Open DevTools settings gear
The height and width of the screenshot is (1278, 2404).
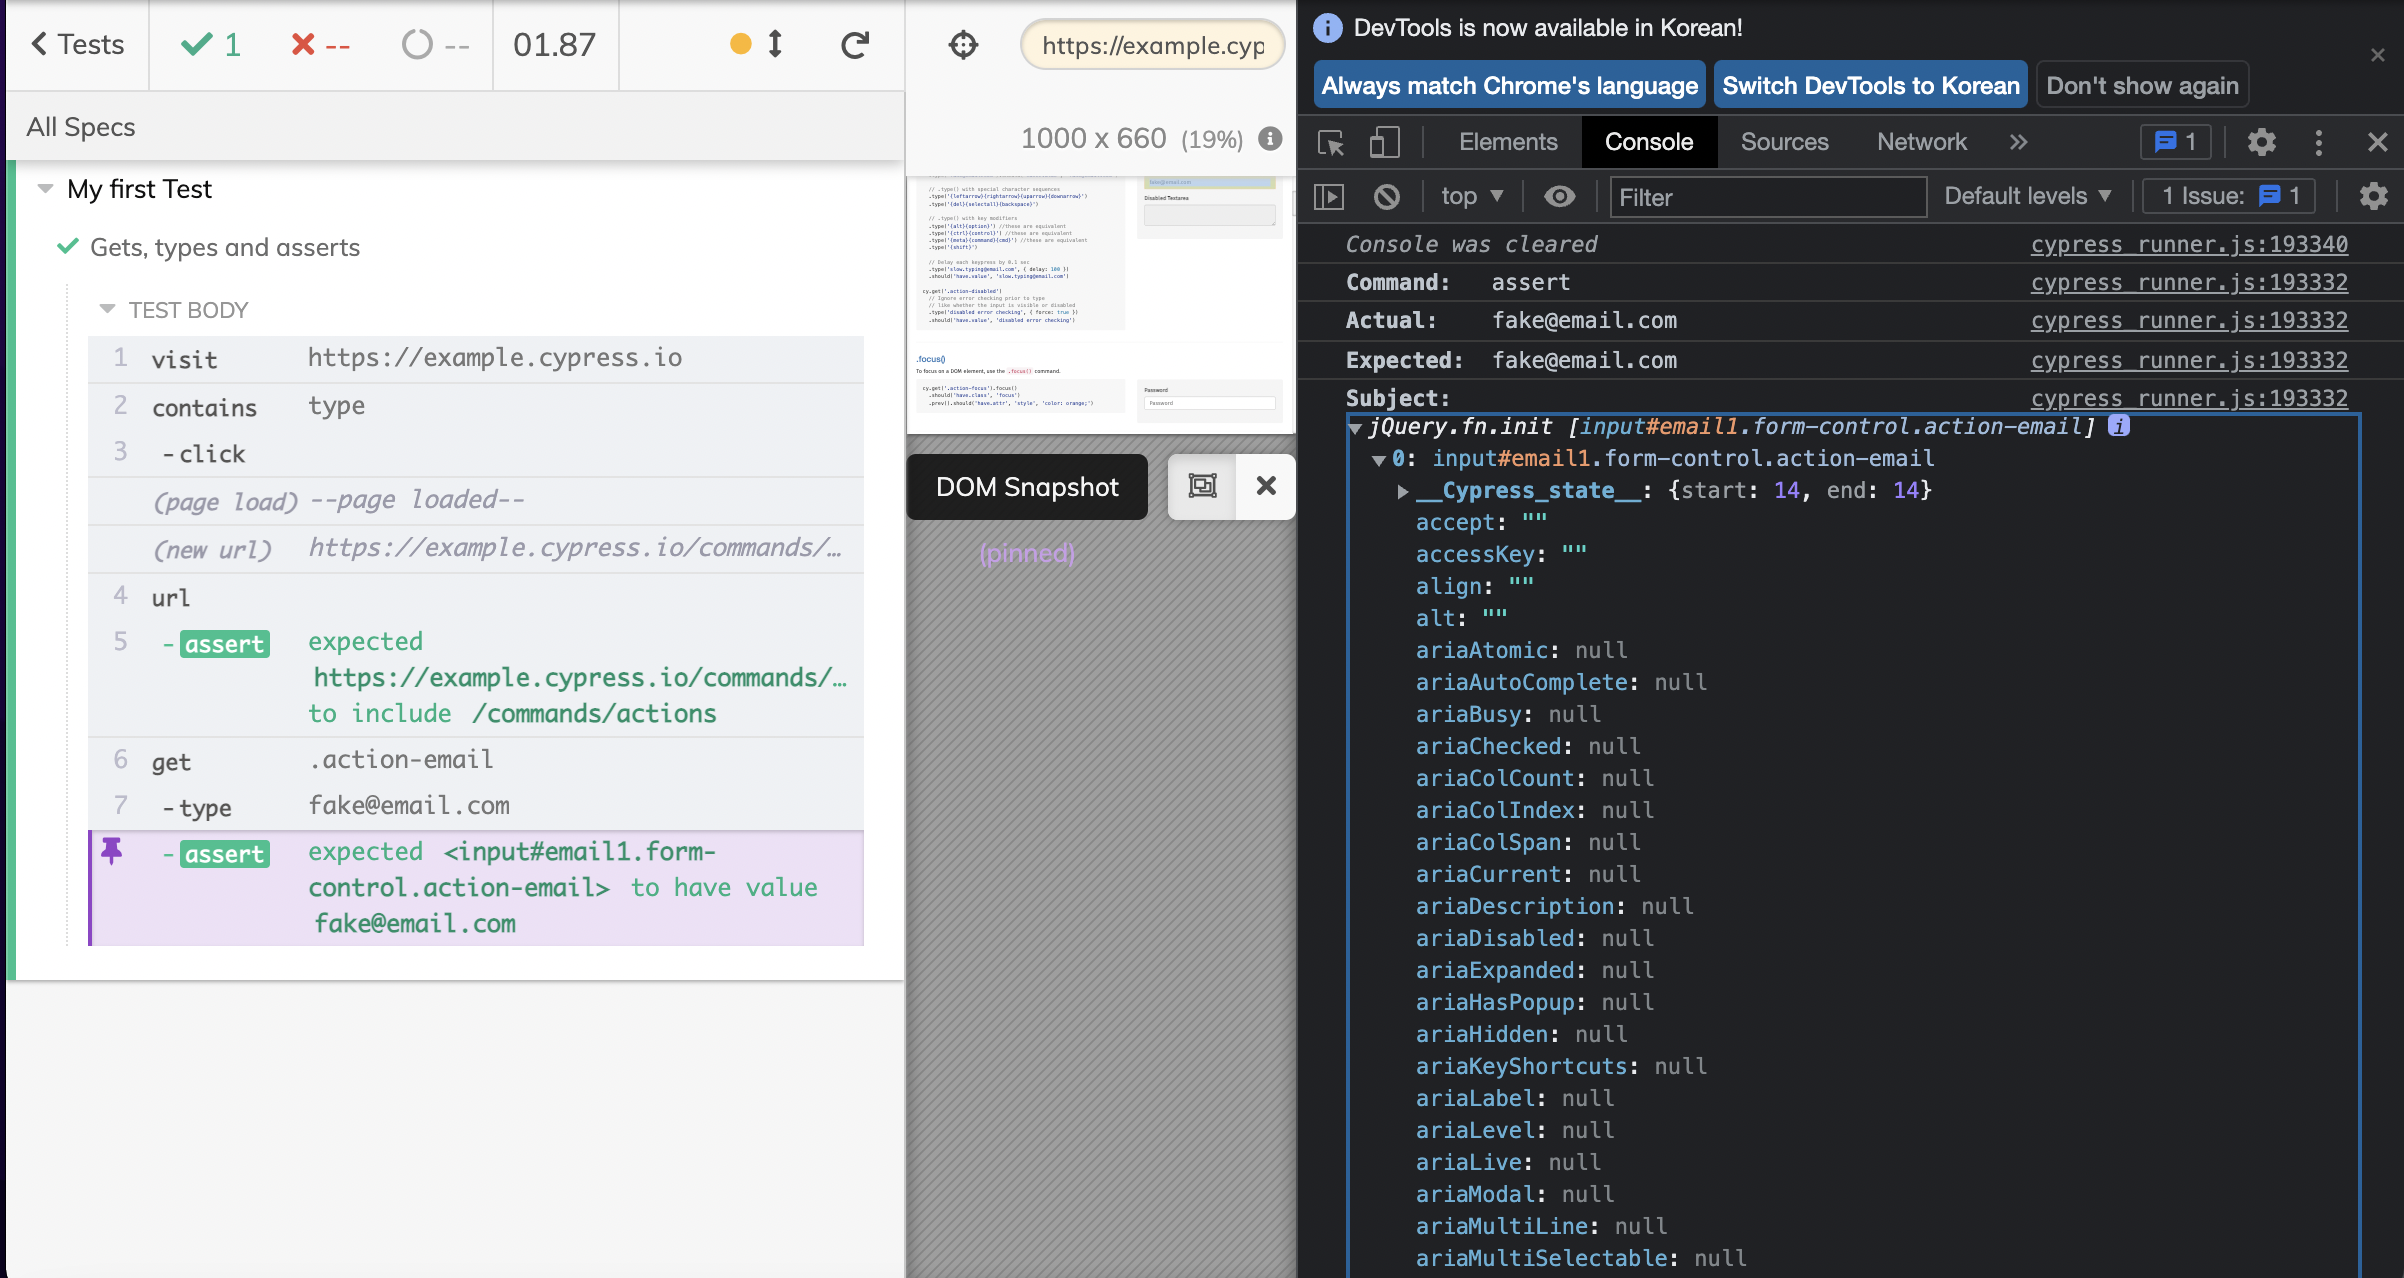[2261, 142]
